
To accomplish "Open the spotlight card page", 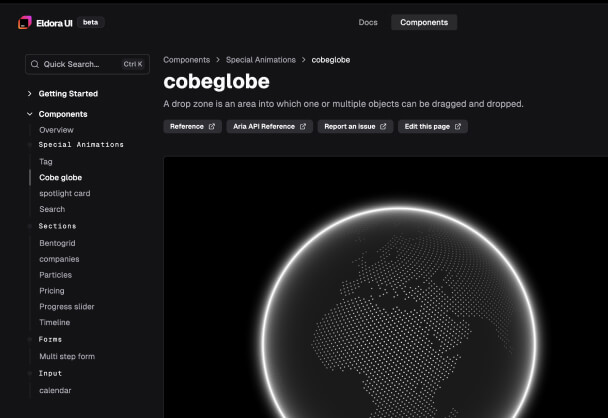I will pyautogui.click(x=65, y=193).
